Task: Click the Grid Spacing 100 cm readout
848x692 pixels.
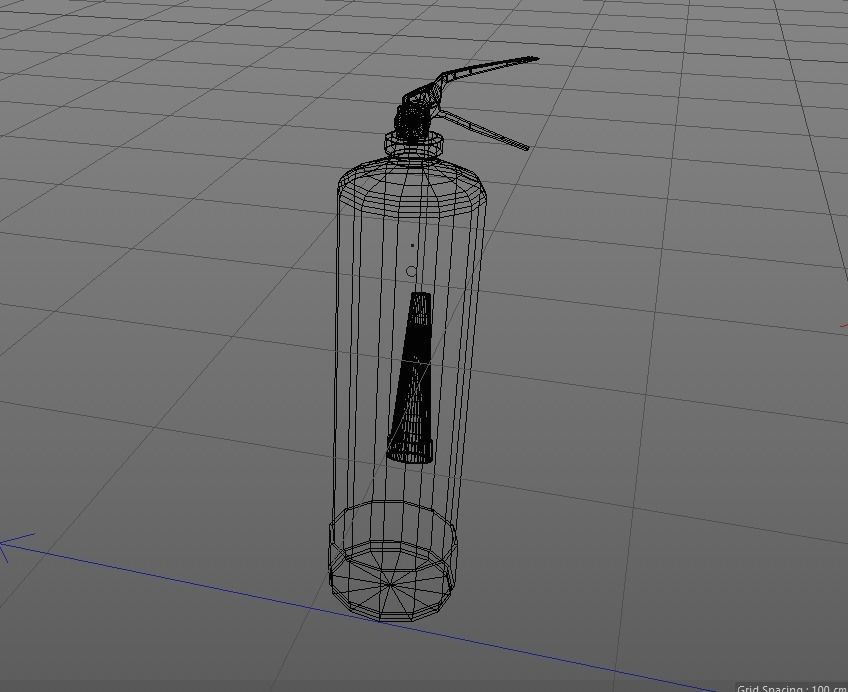Action: 792,688
